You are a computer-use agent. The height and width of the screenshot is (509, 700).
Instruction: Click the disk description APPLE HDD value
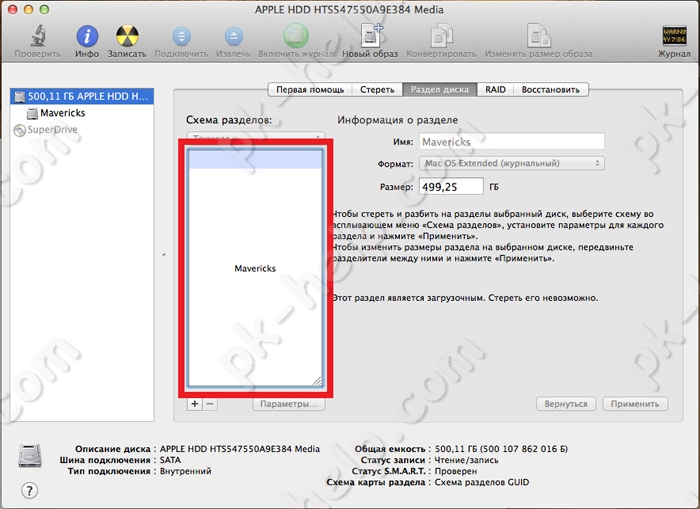(240, 449)
